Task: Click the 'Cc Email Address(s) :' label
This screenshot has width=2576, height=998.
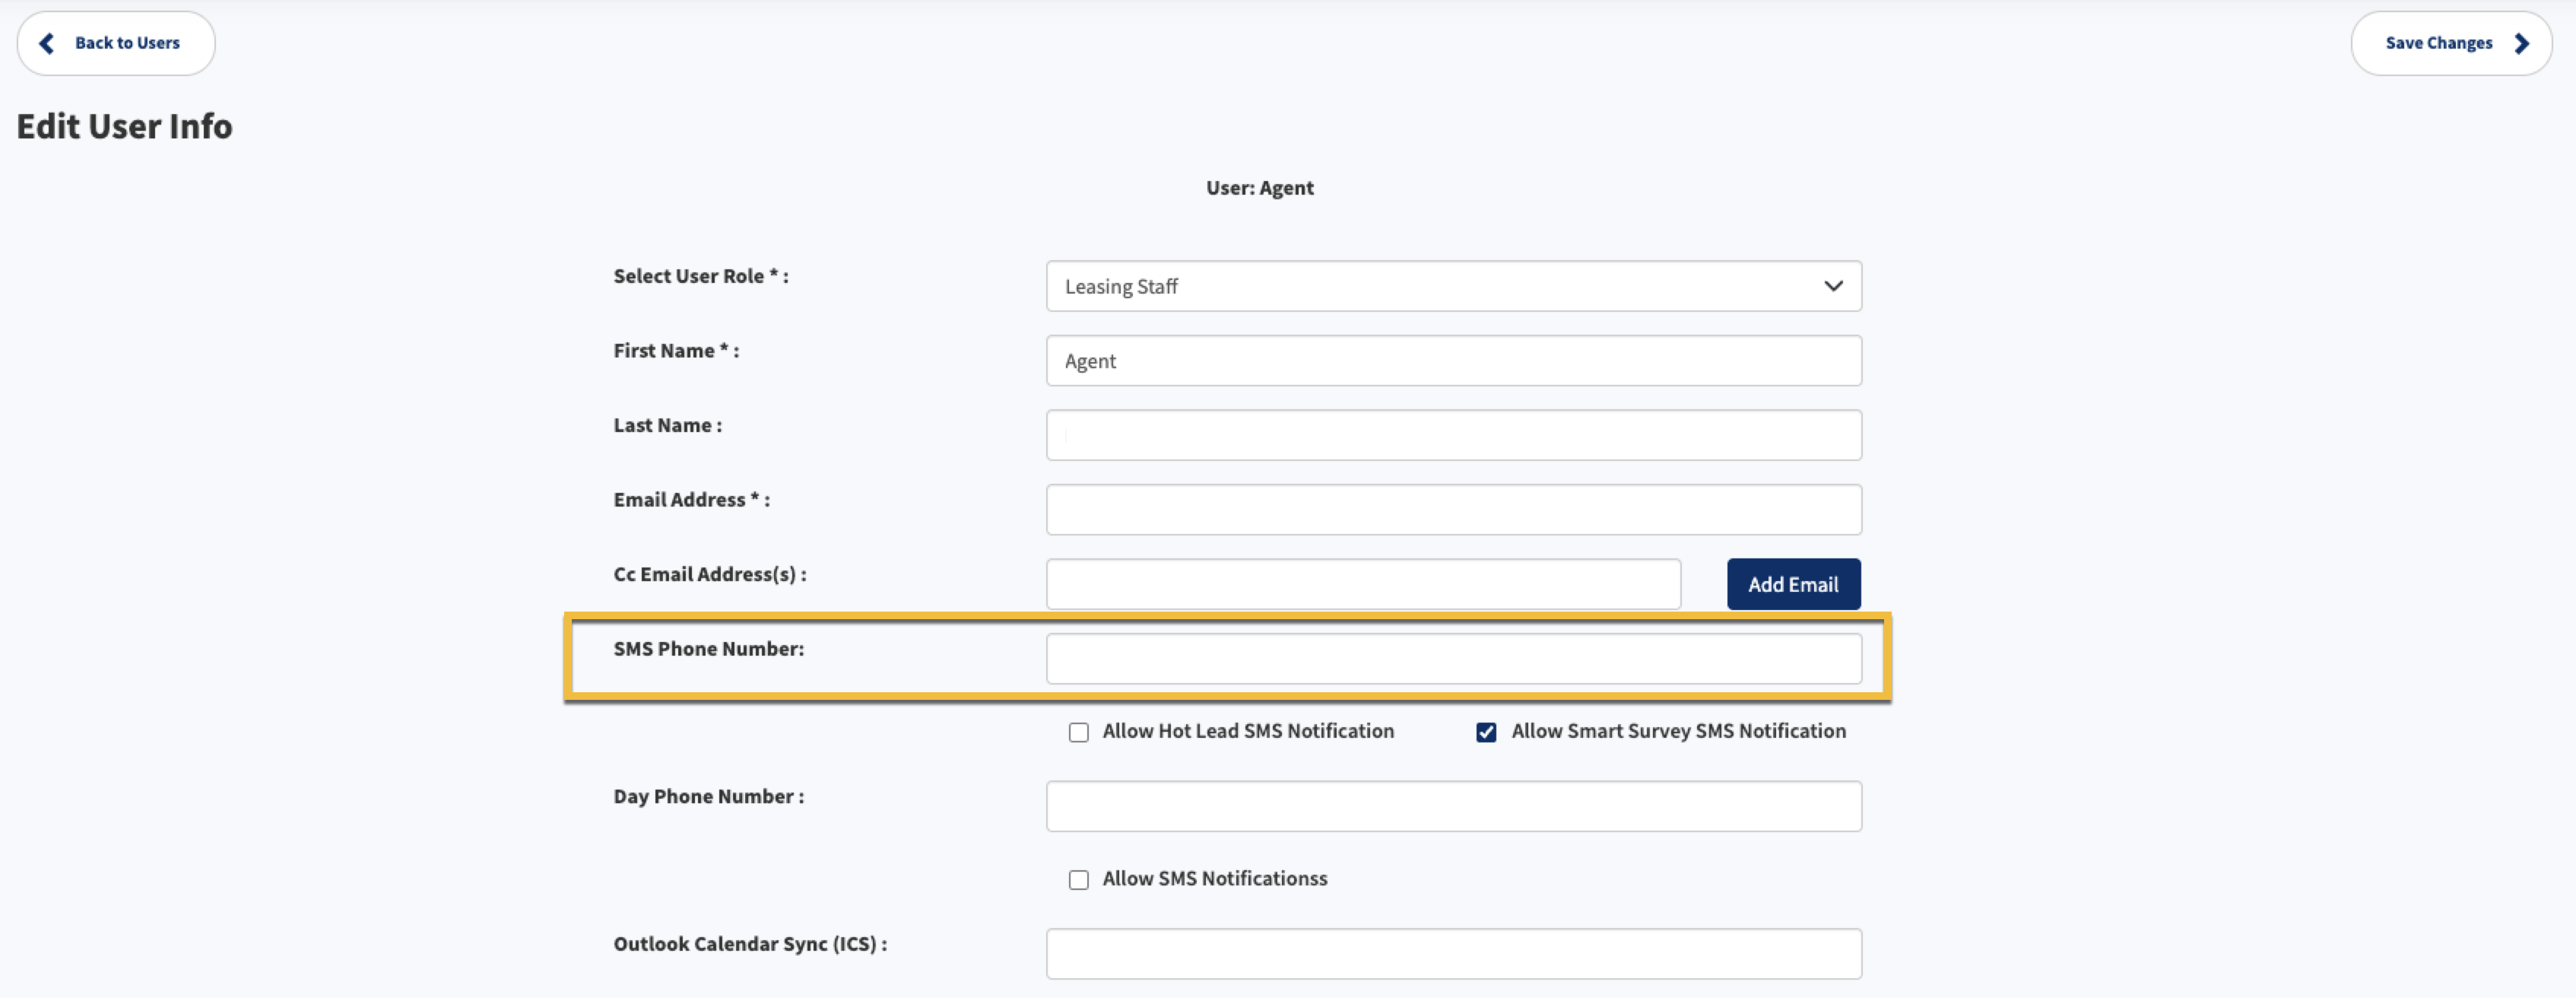Action: 709,574
